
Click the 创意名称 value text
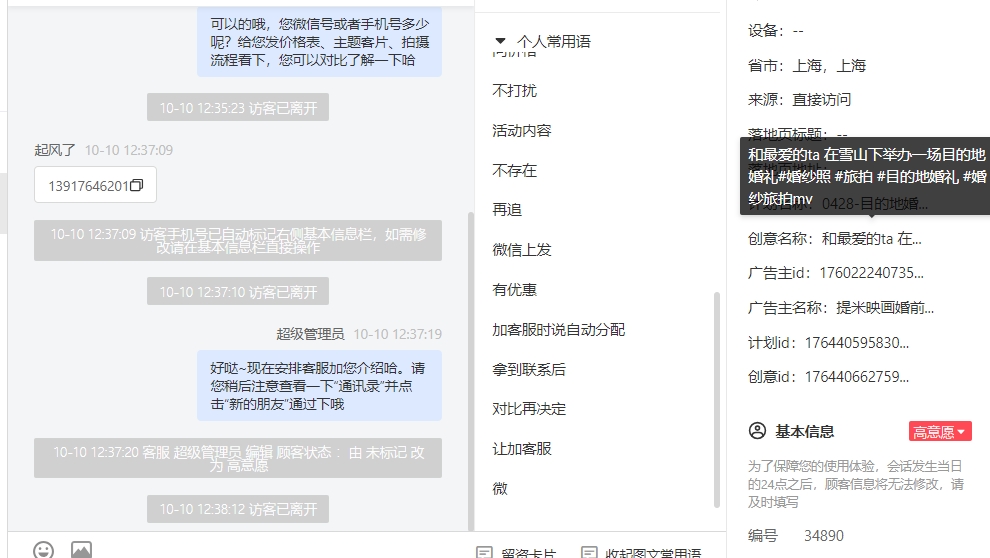871,239
